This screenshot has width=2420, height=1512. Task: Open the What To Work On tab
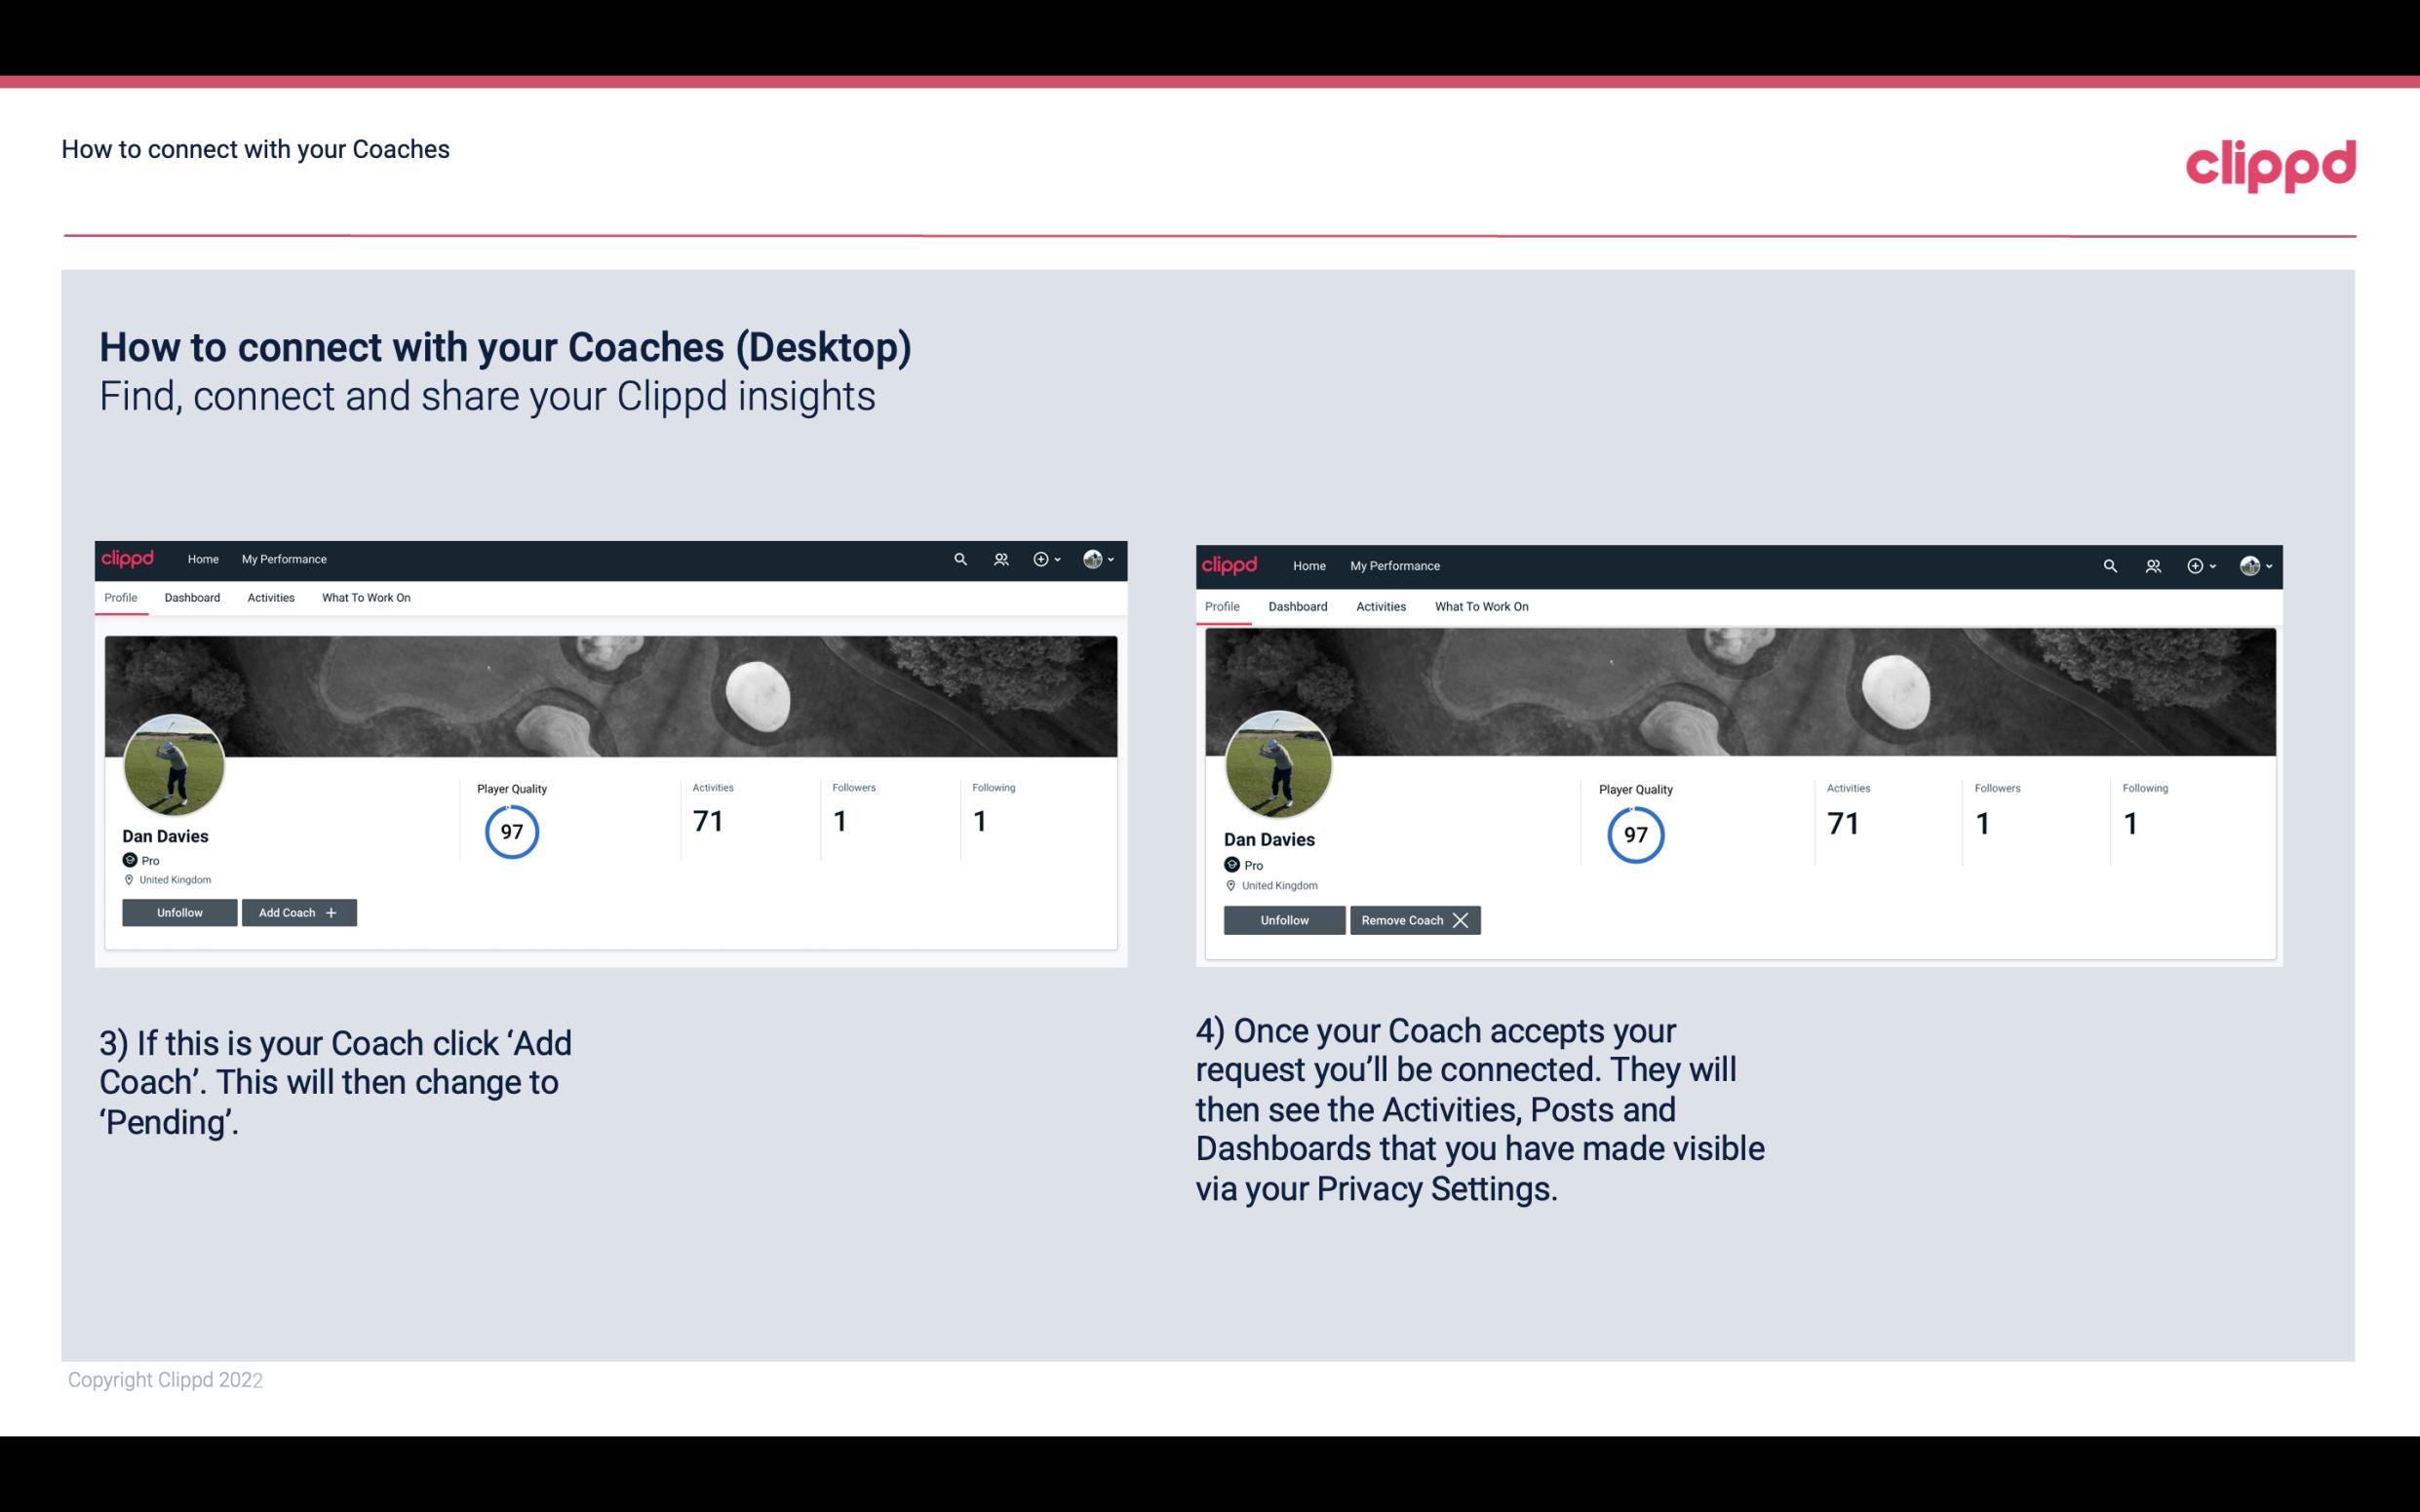point(364,598)
